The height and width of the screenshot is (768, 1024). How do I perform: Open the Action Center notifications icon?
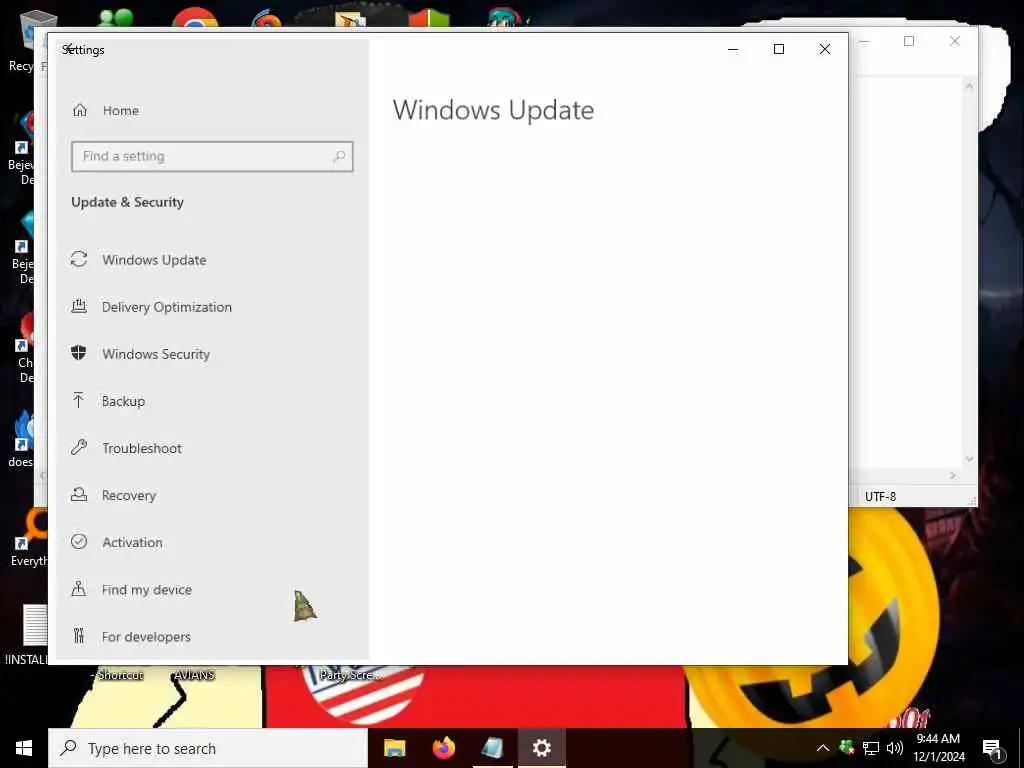(993, 749)
